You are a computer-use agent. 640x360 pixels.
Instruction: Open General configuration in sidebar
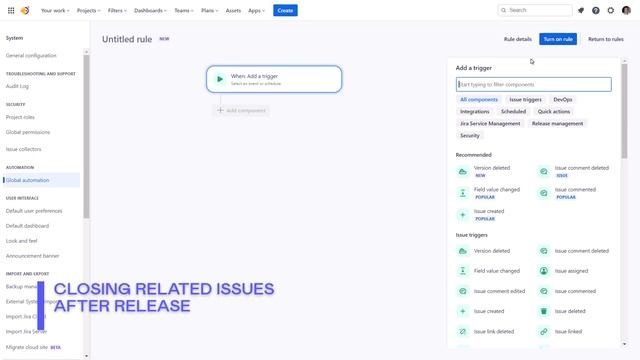pos(31,56)
